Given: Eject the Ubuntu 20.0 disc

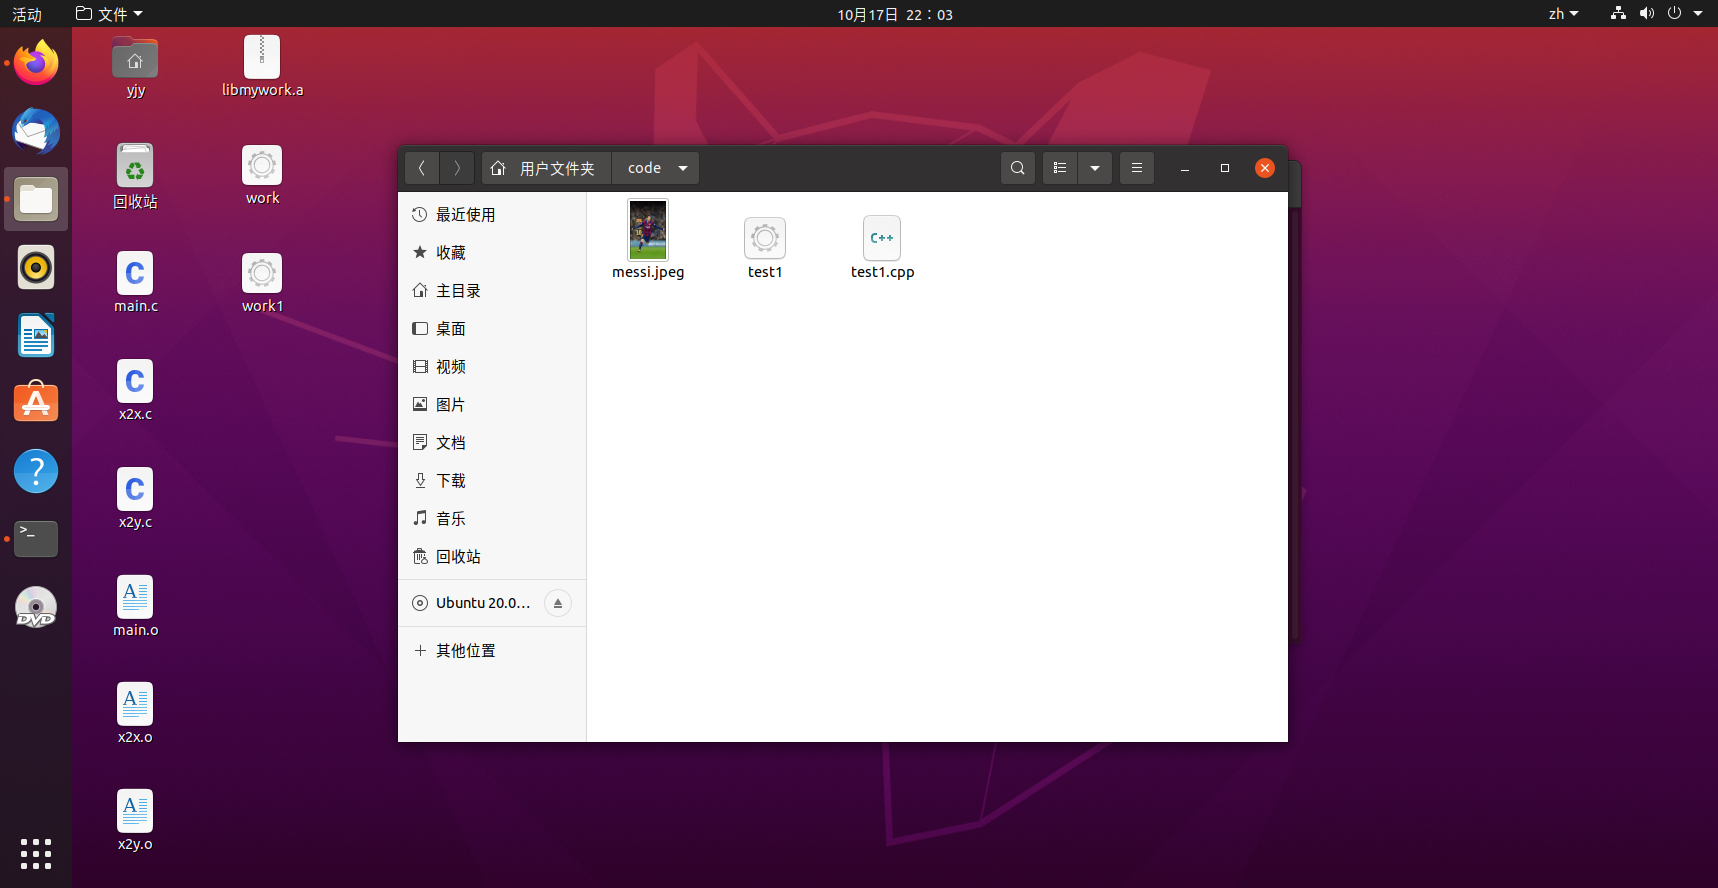Looking at the screenshot, I should (x=558, y=603).
